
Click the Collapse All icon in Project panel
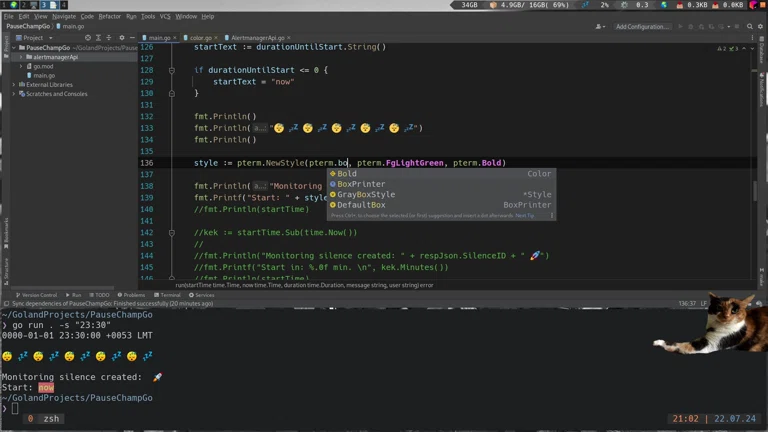pyautogui.click(x=109, y=38)
